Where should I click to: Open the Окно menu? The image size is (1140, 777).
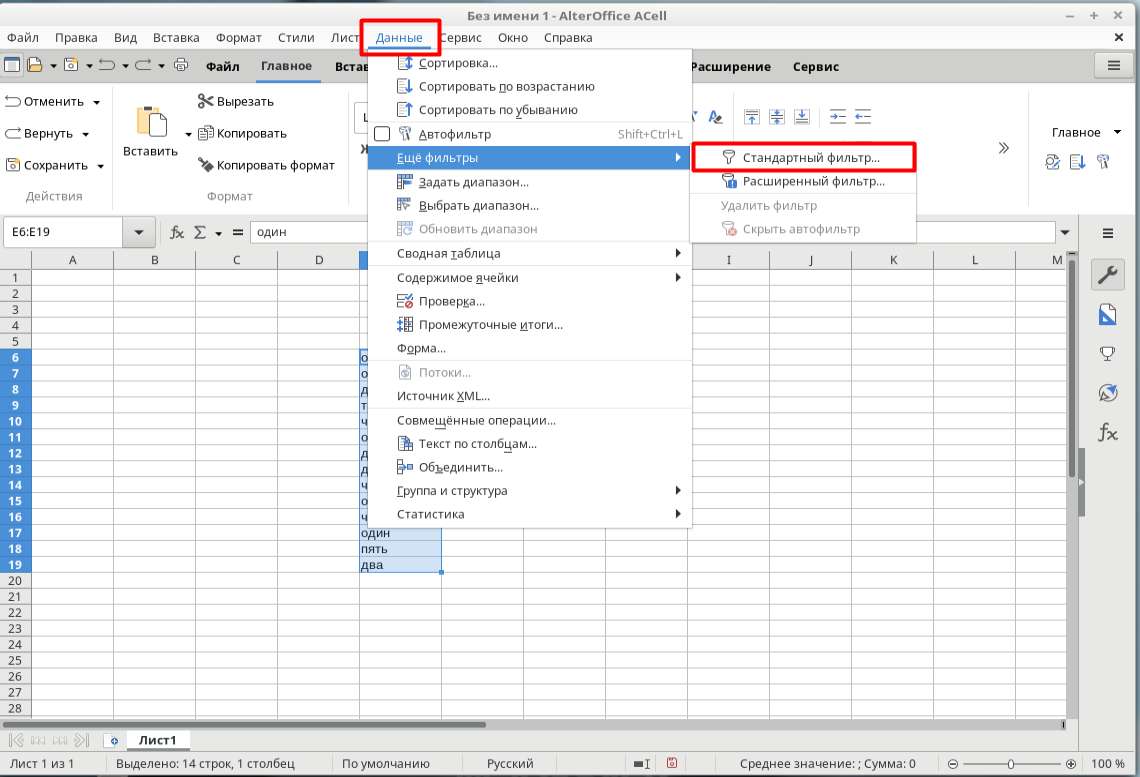[x=513, y=38]
